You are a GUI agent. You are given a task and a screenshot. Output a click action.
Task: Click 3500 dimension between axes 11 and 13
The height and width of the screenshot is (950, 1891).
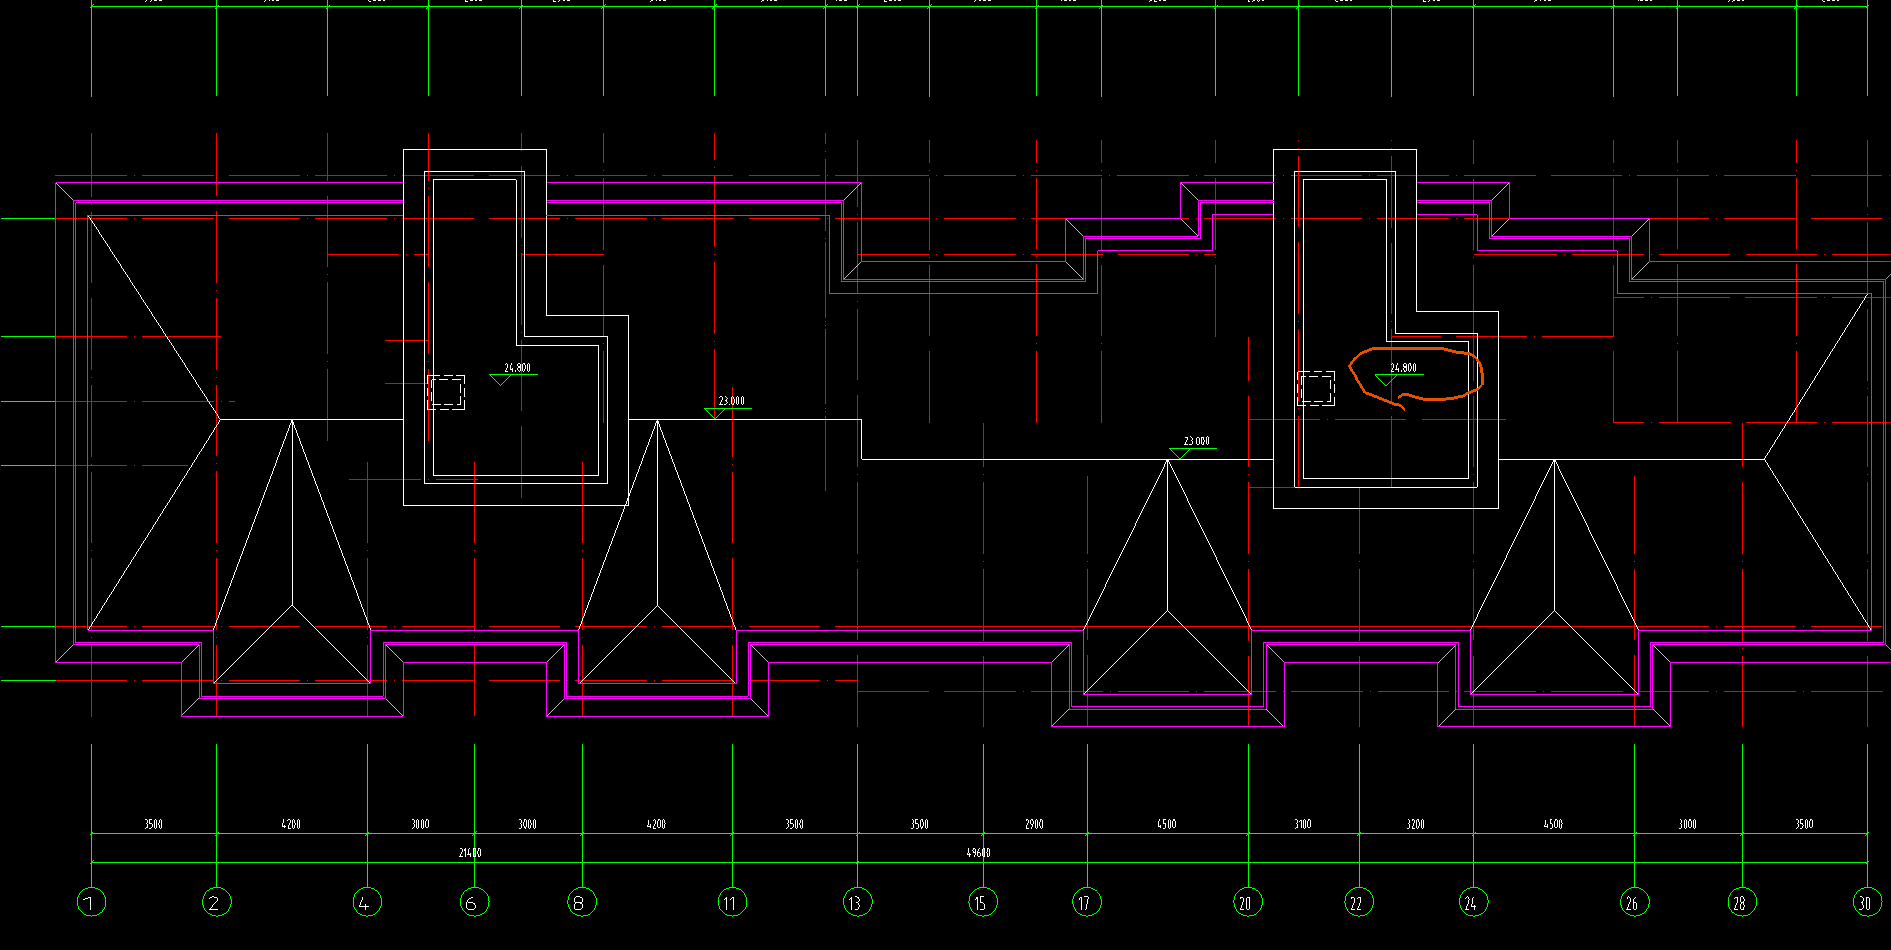[x=794, y=824]
